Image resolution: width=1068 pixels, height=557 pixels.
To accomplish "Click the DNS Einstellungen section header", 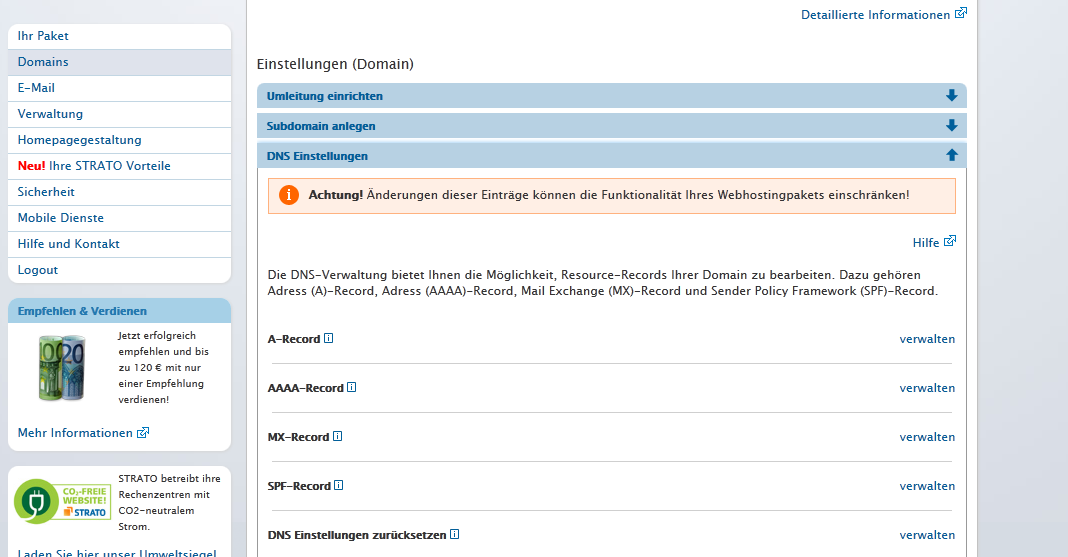I will point(612,156).
